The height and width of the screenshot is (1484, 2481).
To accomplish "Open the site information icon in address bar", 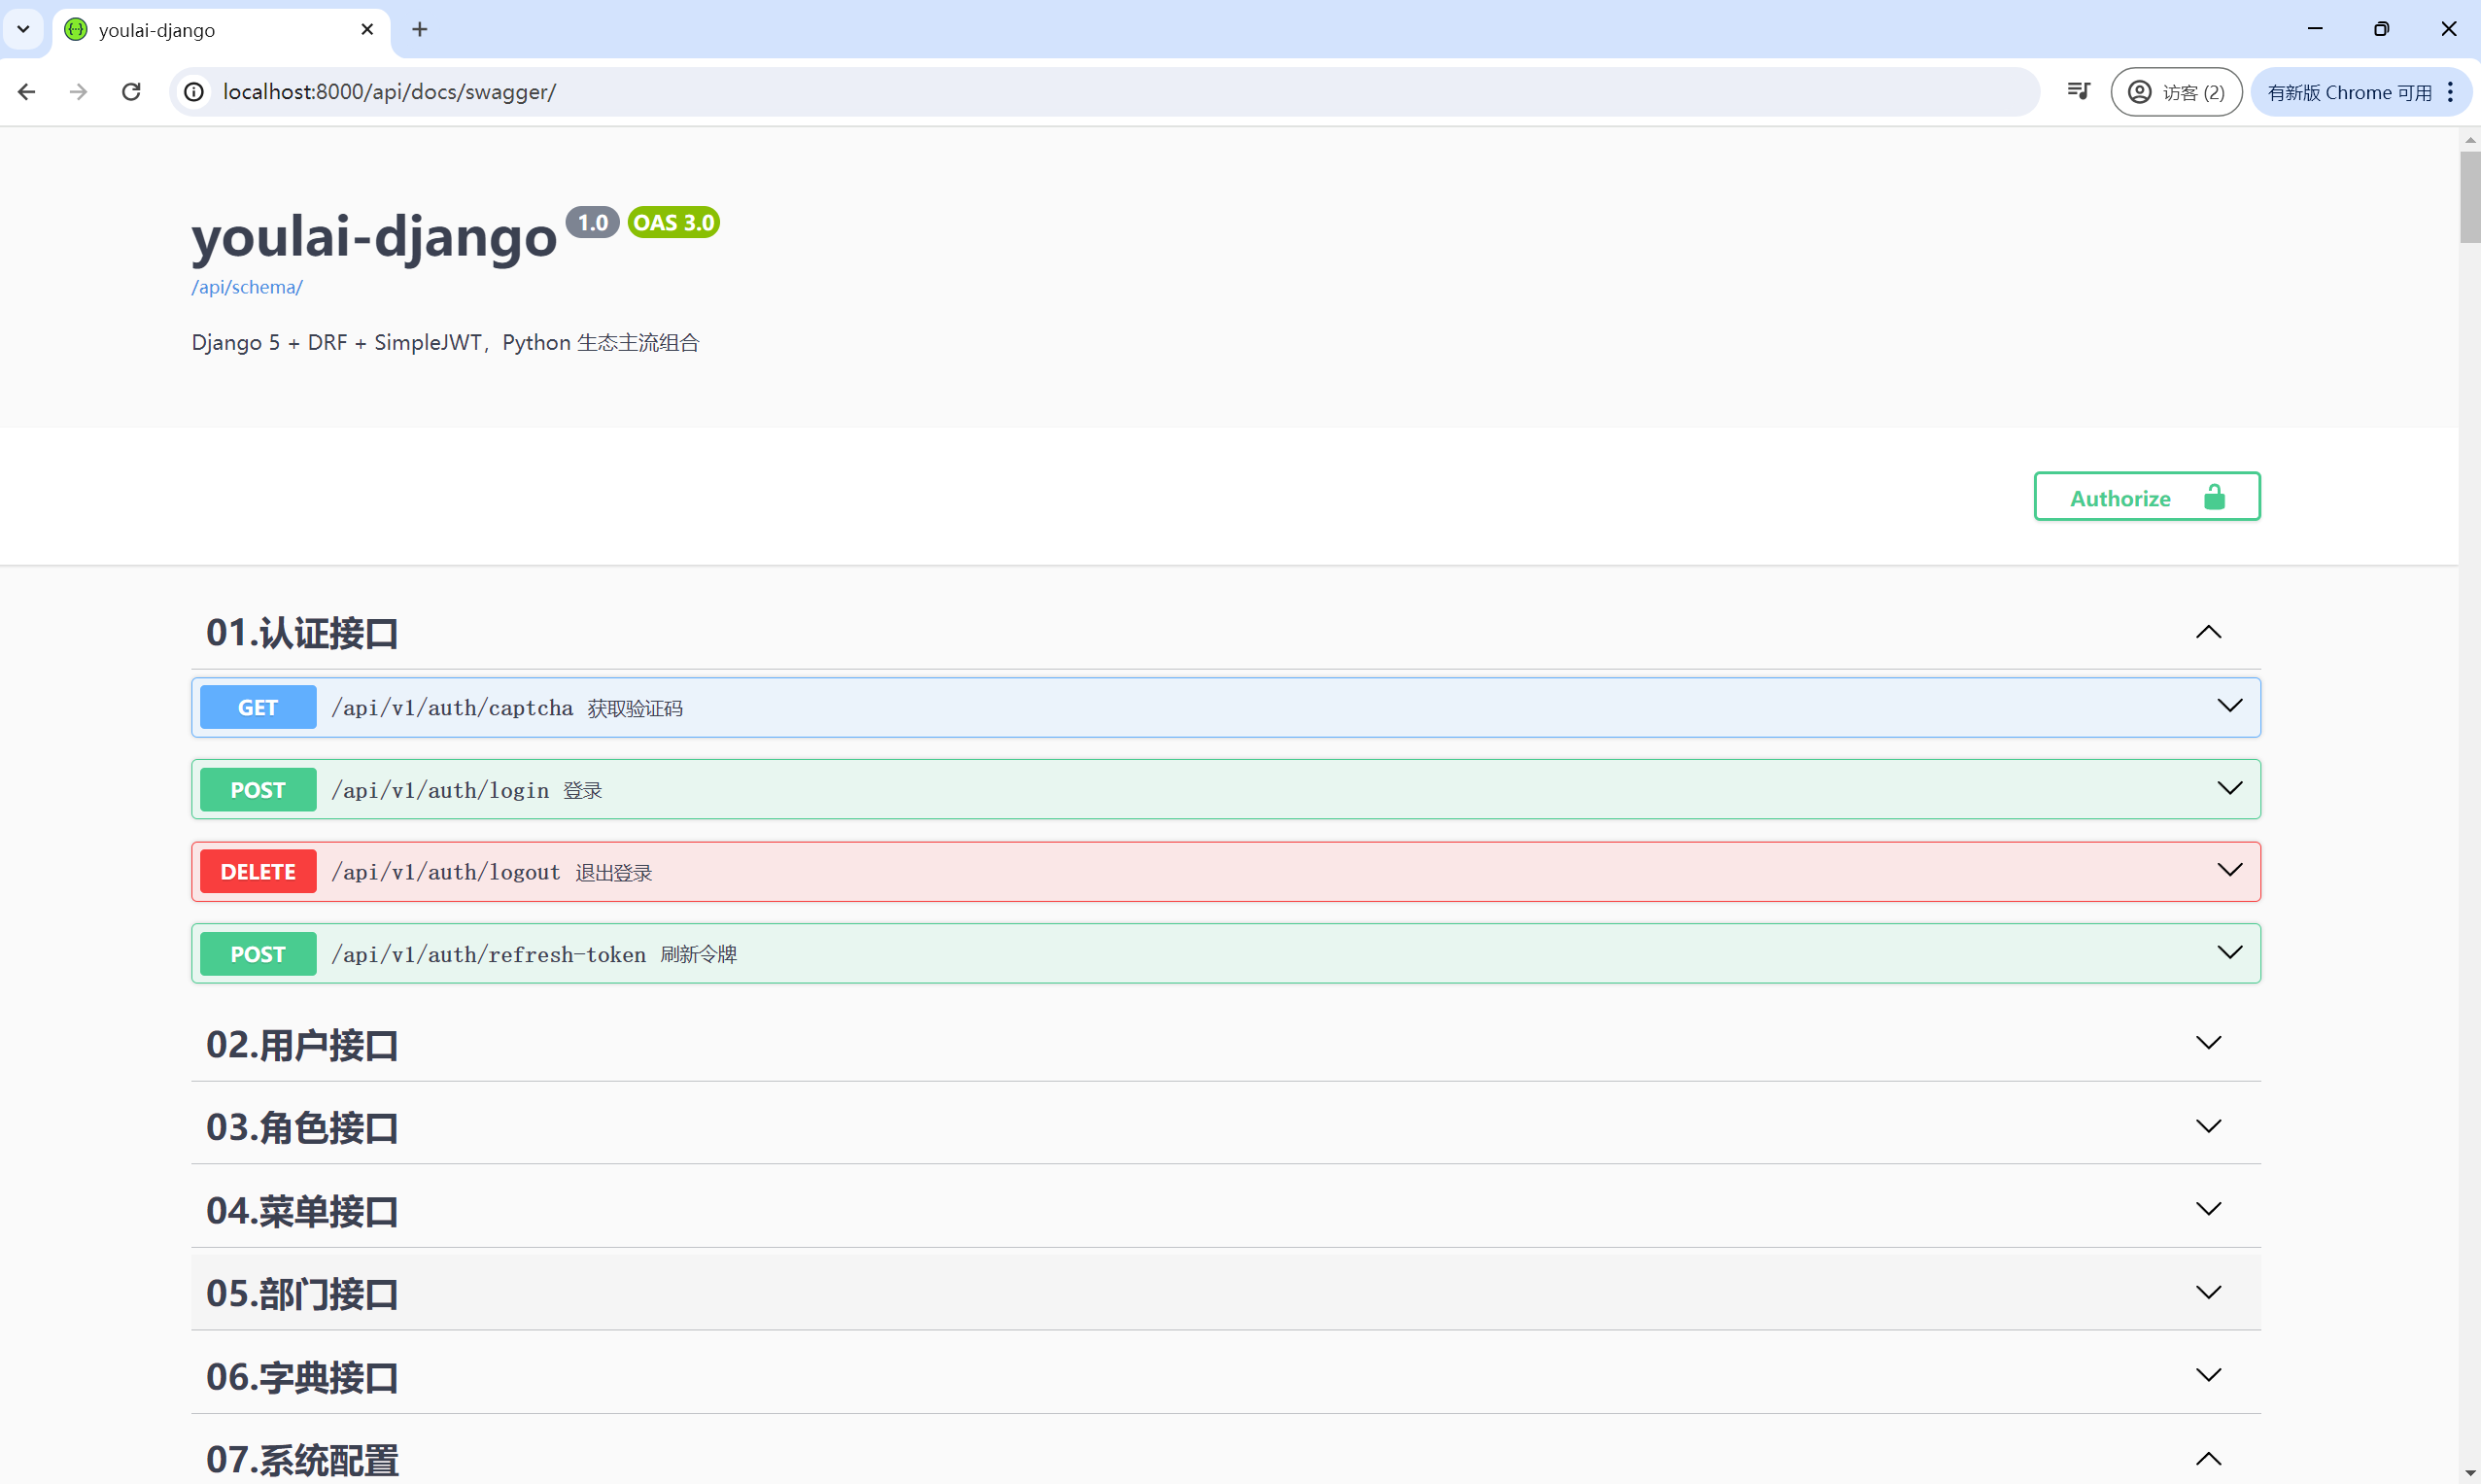I will click(194, 92).
